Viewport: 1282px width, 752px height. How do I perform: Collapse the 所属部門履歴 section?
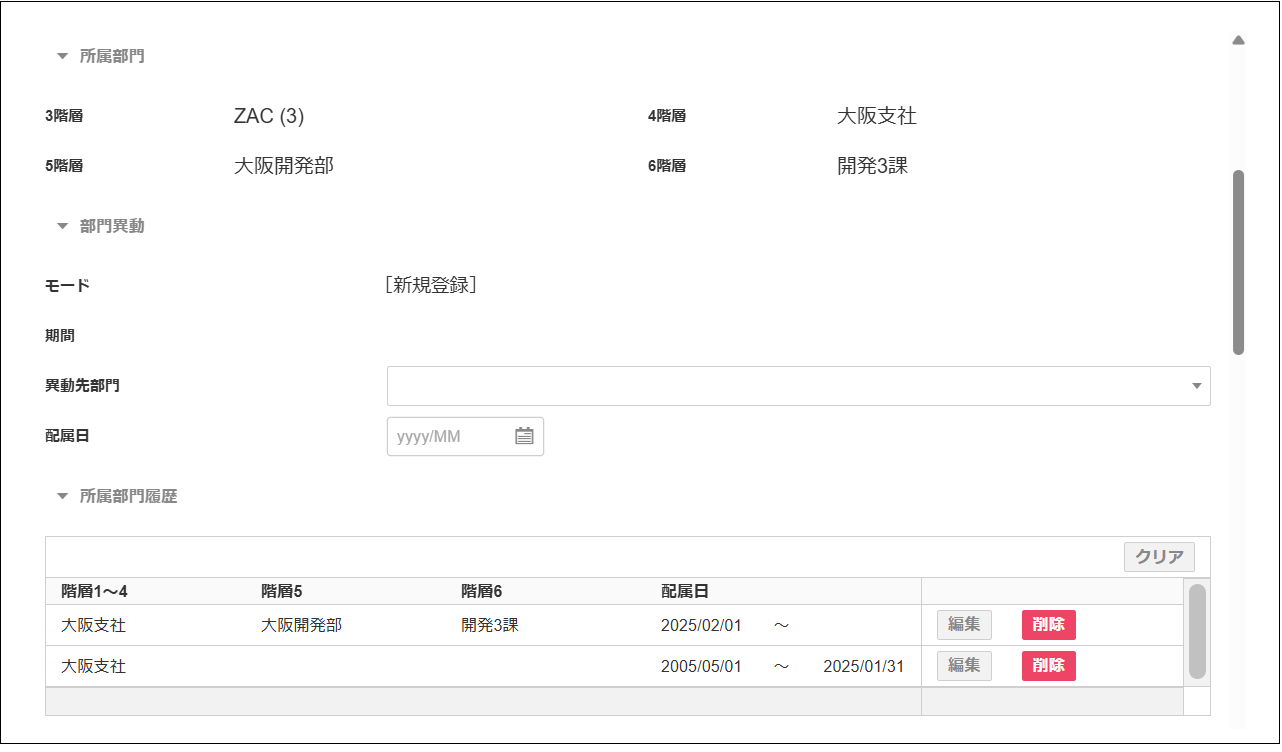click(x=63, y=496)
